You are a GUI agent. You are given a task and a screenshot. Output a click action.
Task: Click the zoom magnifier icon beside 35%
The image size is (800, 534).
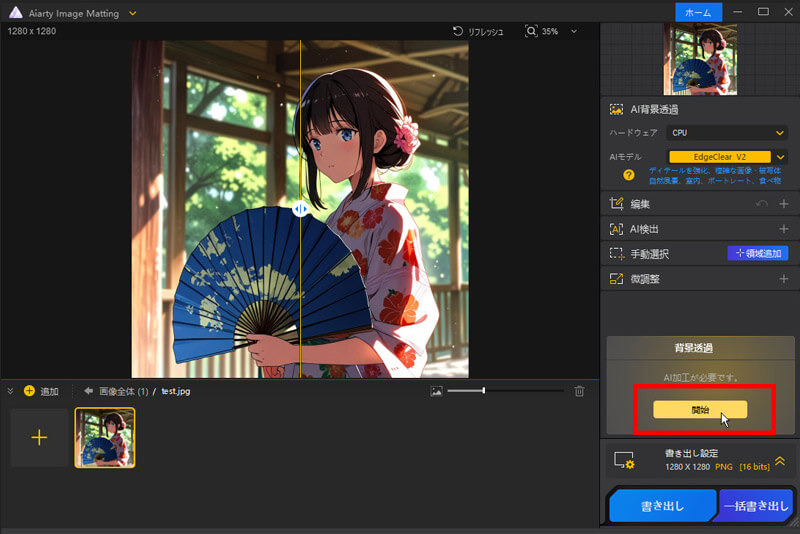point(531,31)
